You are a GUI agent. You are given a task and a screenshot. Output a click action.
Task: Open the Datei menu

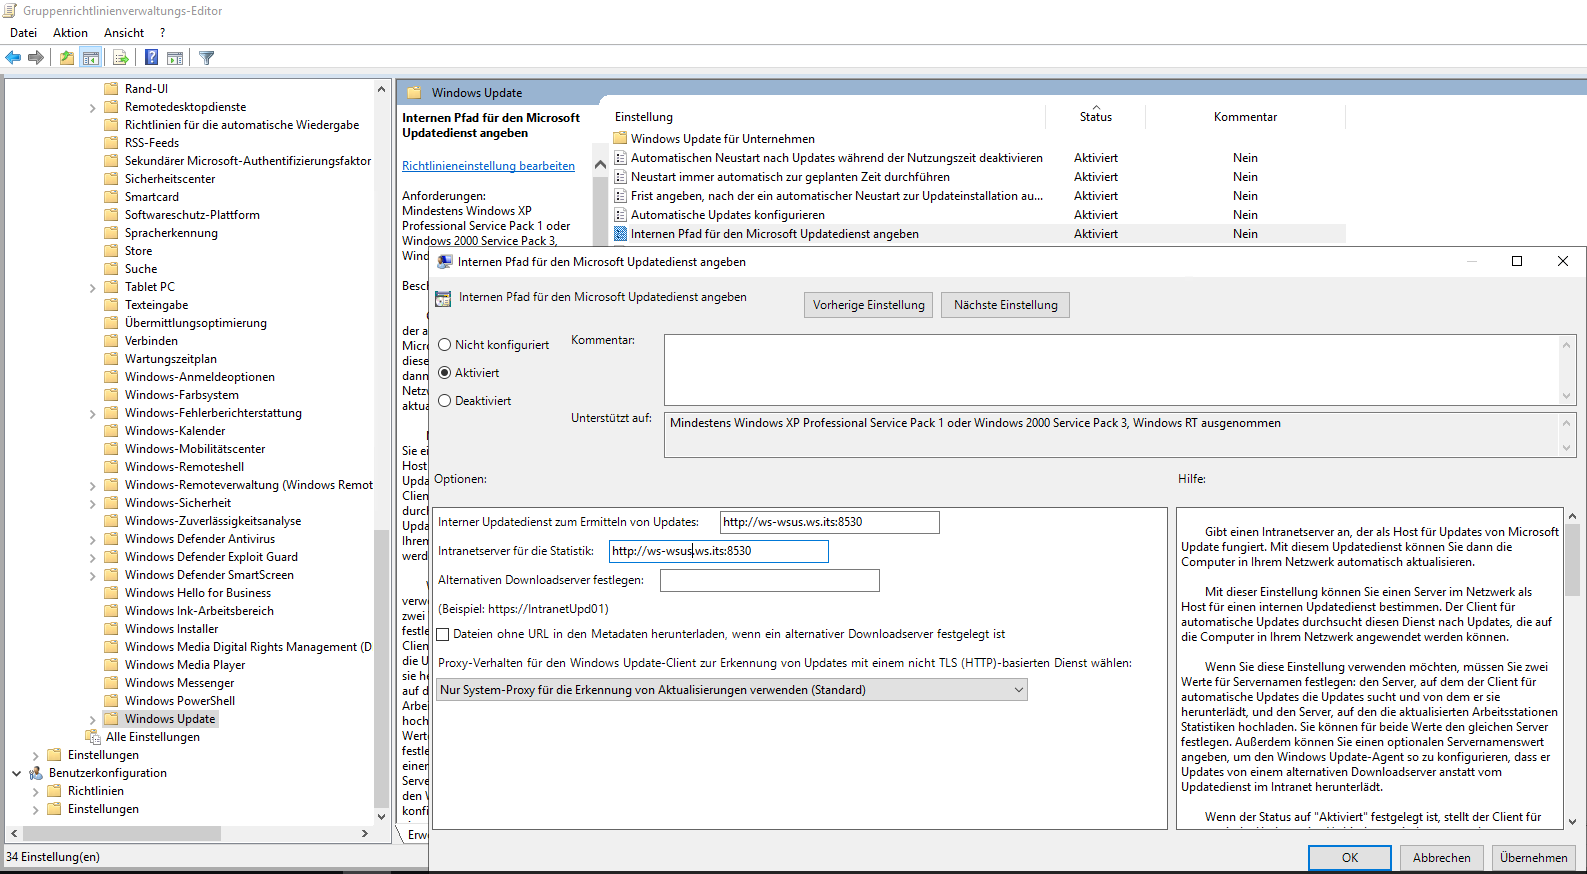[x=24, y=33]
